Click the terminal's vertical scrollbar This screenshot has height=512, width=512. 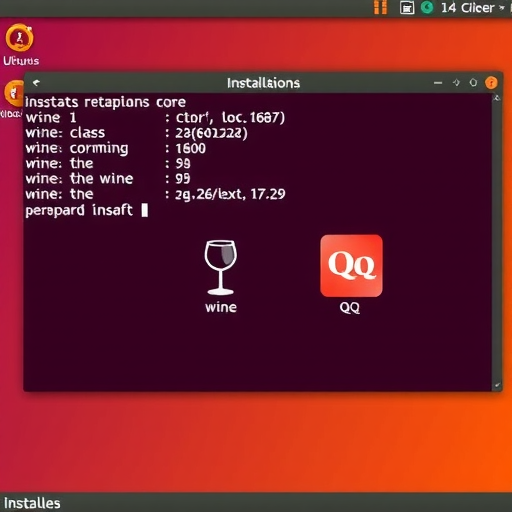click(497, 242)
